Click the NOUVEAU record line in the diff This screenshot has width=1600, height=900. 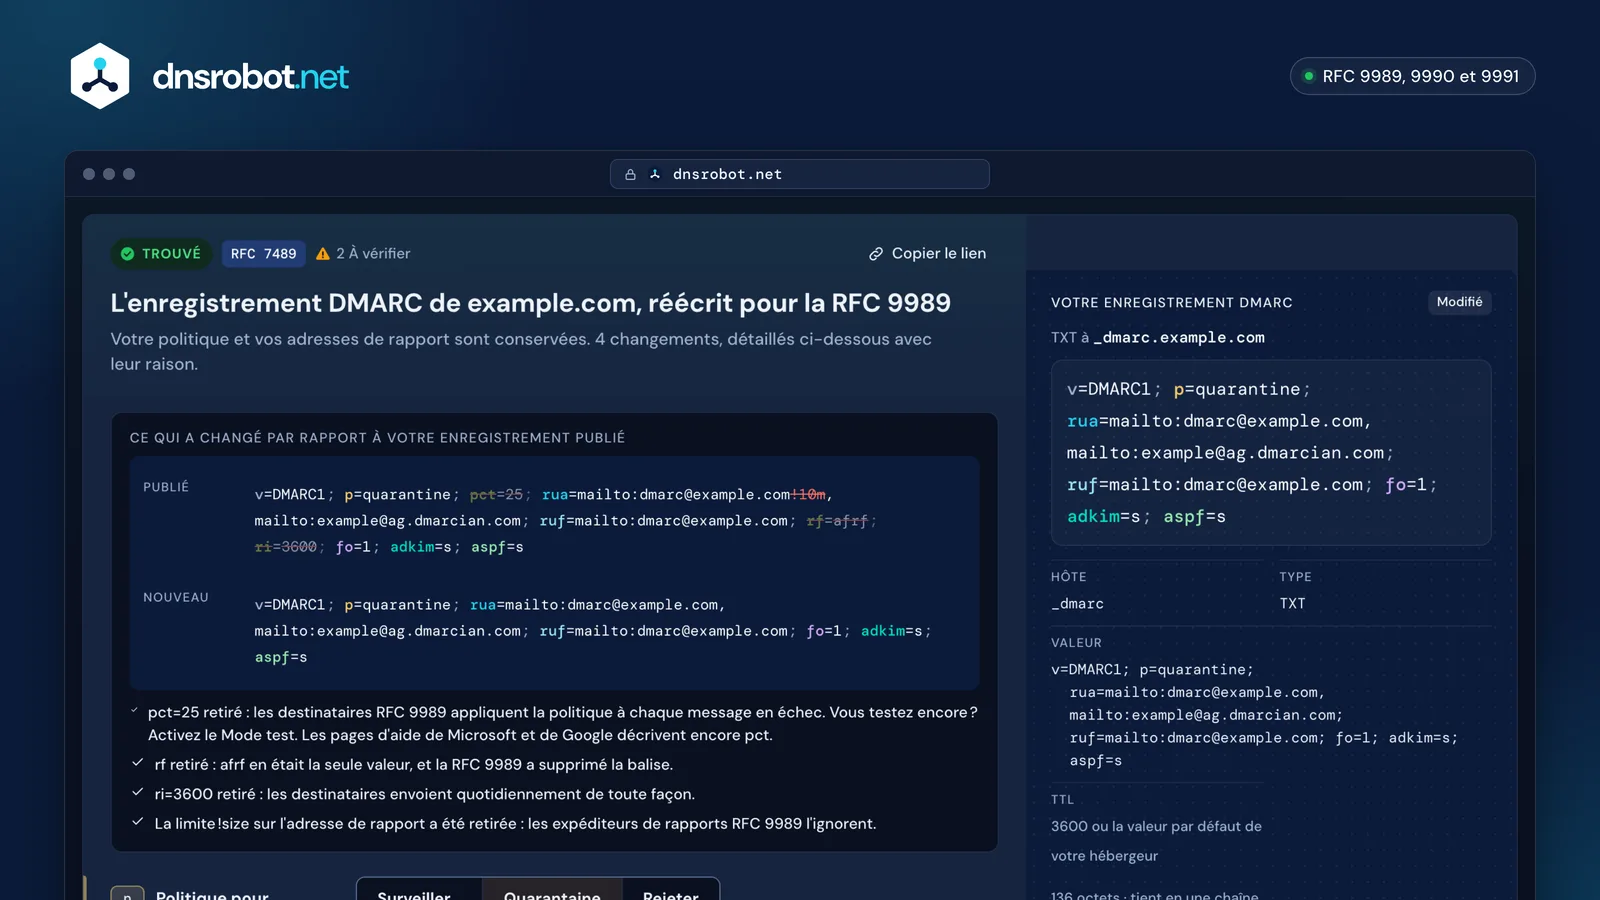click(x=592, y=631)
